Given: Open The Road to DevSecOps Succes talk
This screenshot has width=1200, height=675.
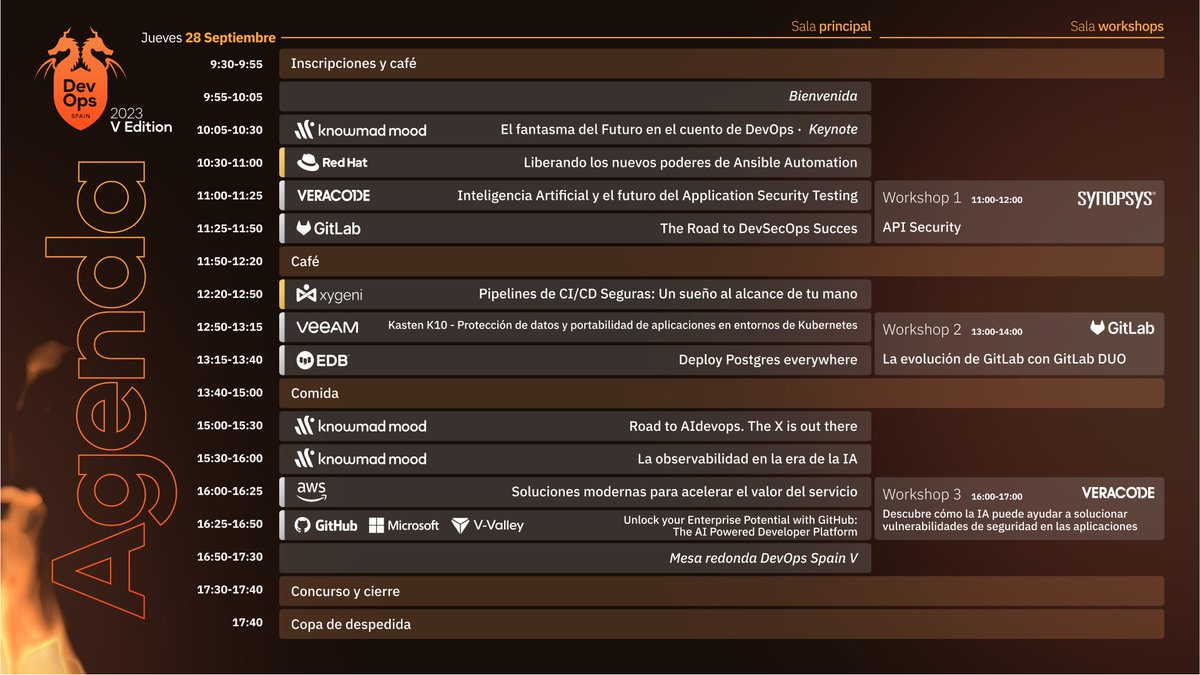Looking at the screenshot, I should (758, 228).
